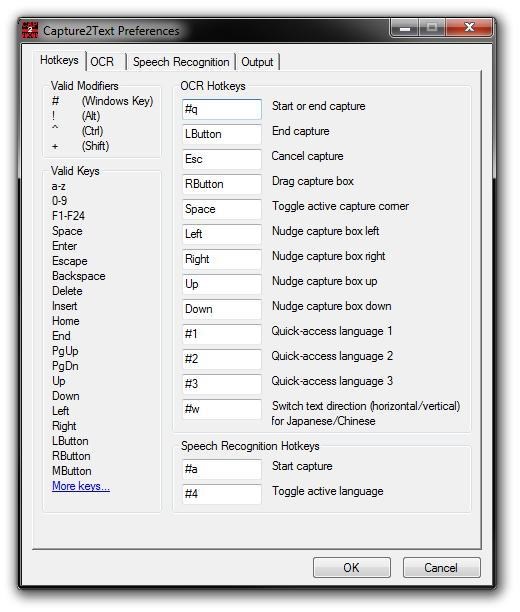Click the speech Start capture field #a
Screen dimensions: 520x612
222,469
